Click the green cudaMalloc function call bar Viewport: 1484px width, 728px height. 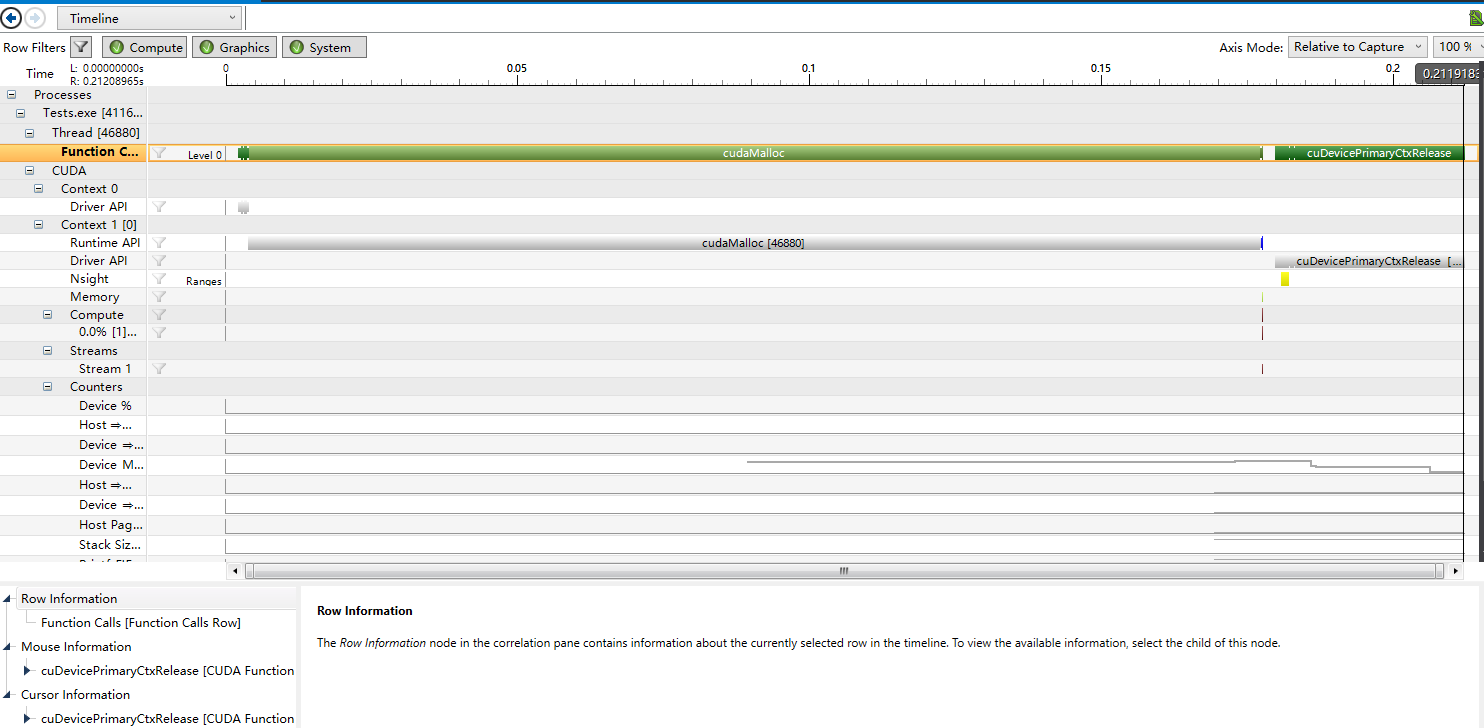[754, 153]
